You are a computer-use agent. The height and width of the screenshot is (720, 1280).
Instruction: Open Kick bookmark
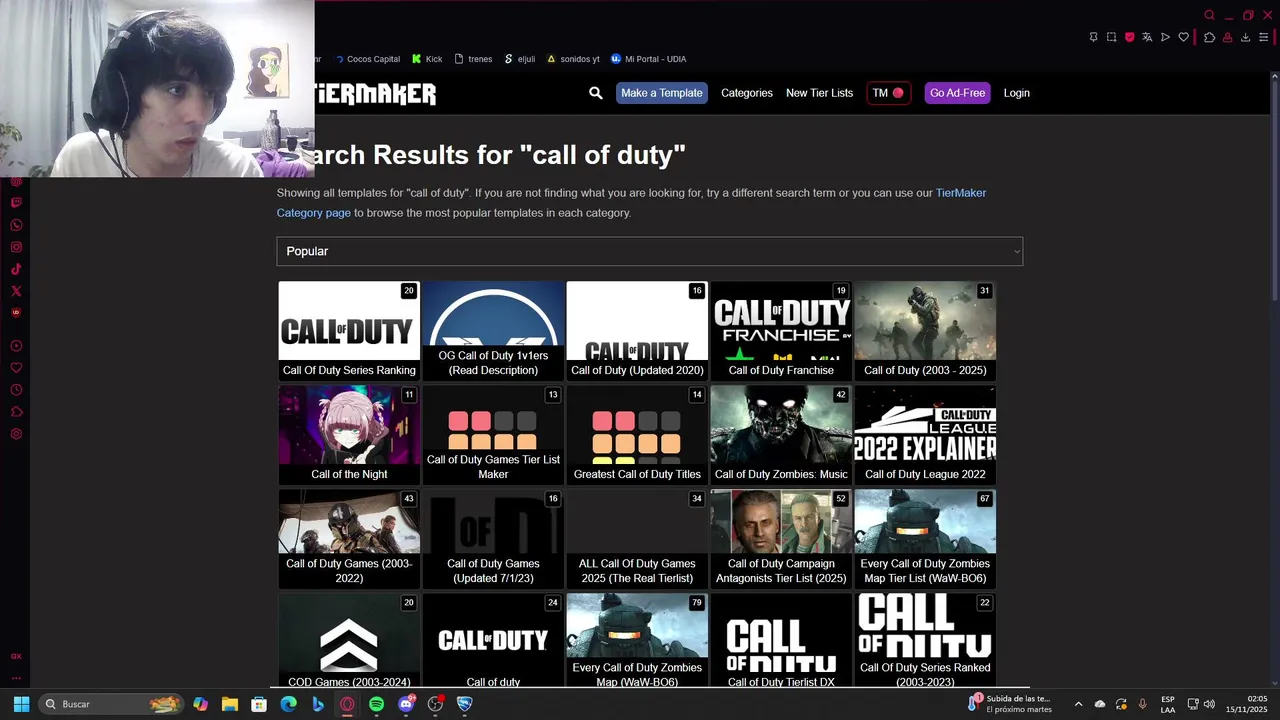point(427,59)
